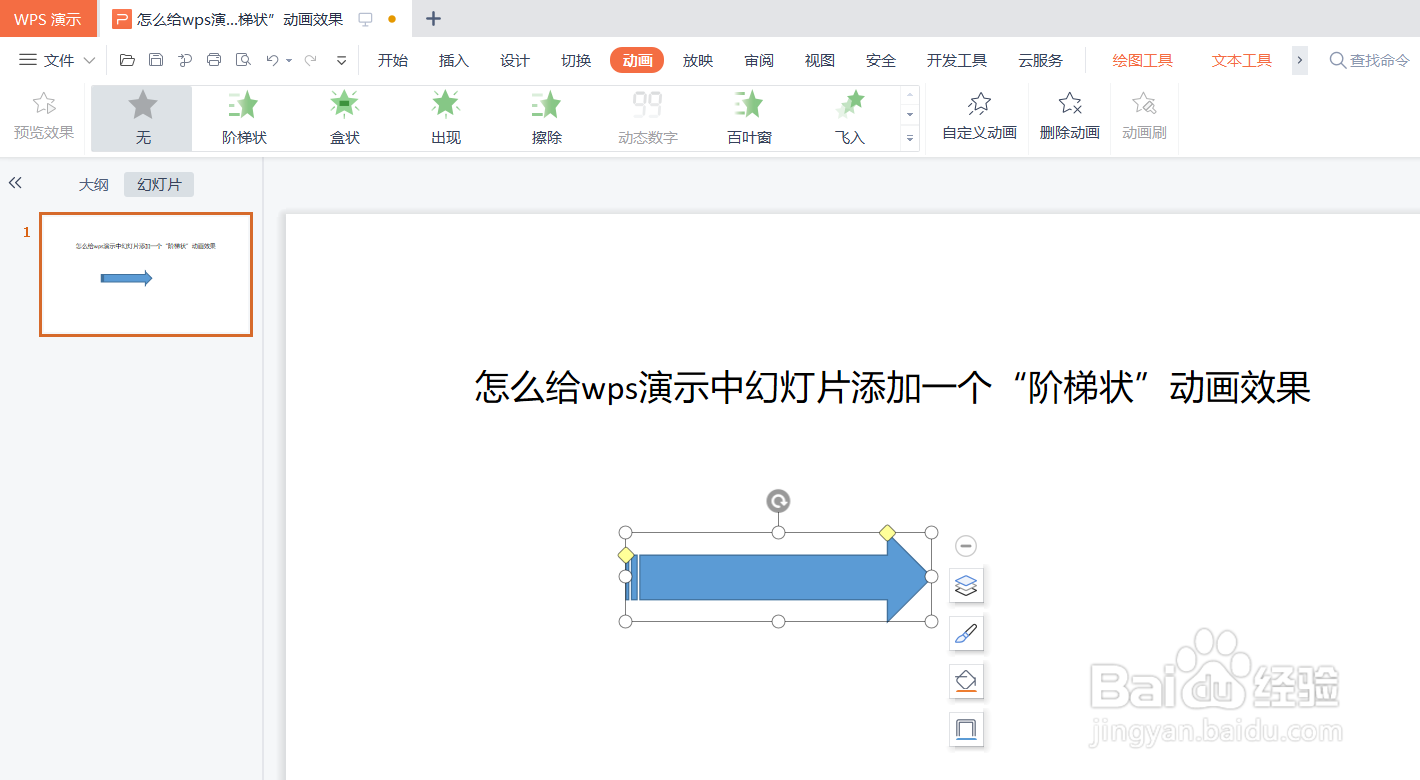Click the shape fill bucket floating icon
Screen dimensions: 1420x780
966,681
